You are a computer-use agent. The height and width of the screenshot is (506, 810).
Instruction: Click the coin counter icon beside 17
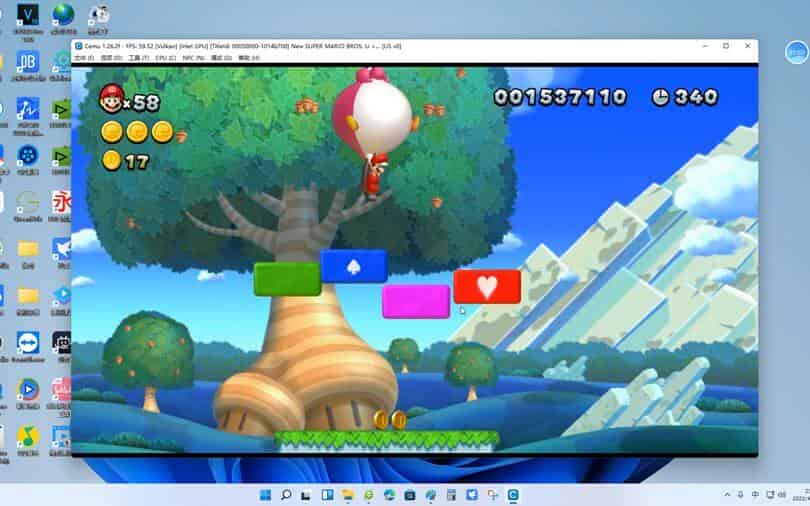coord(111,161)
